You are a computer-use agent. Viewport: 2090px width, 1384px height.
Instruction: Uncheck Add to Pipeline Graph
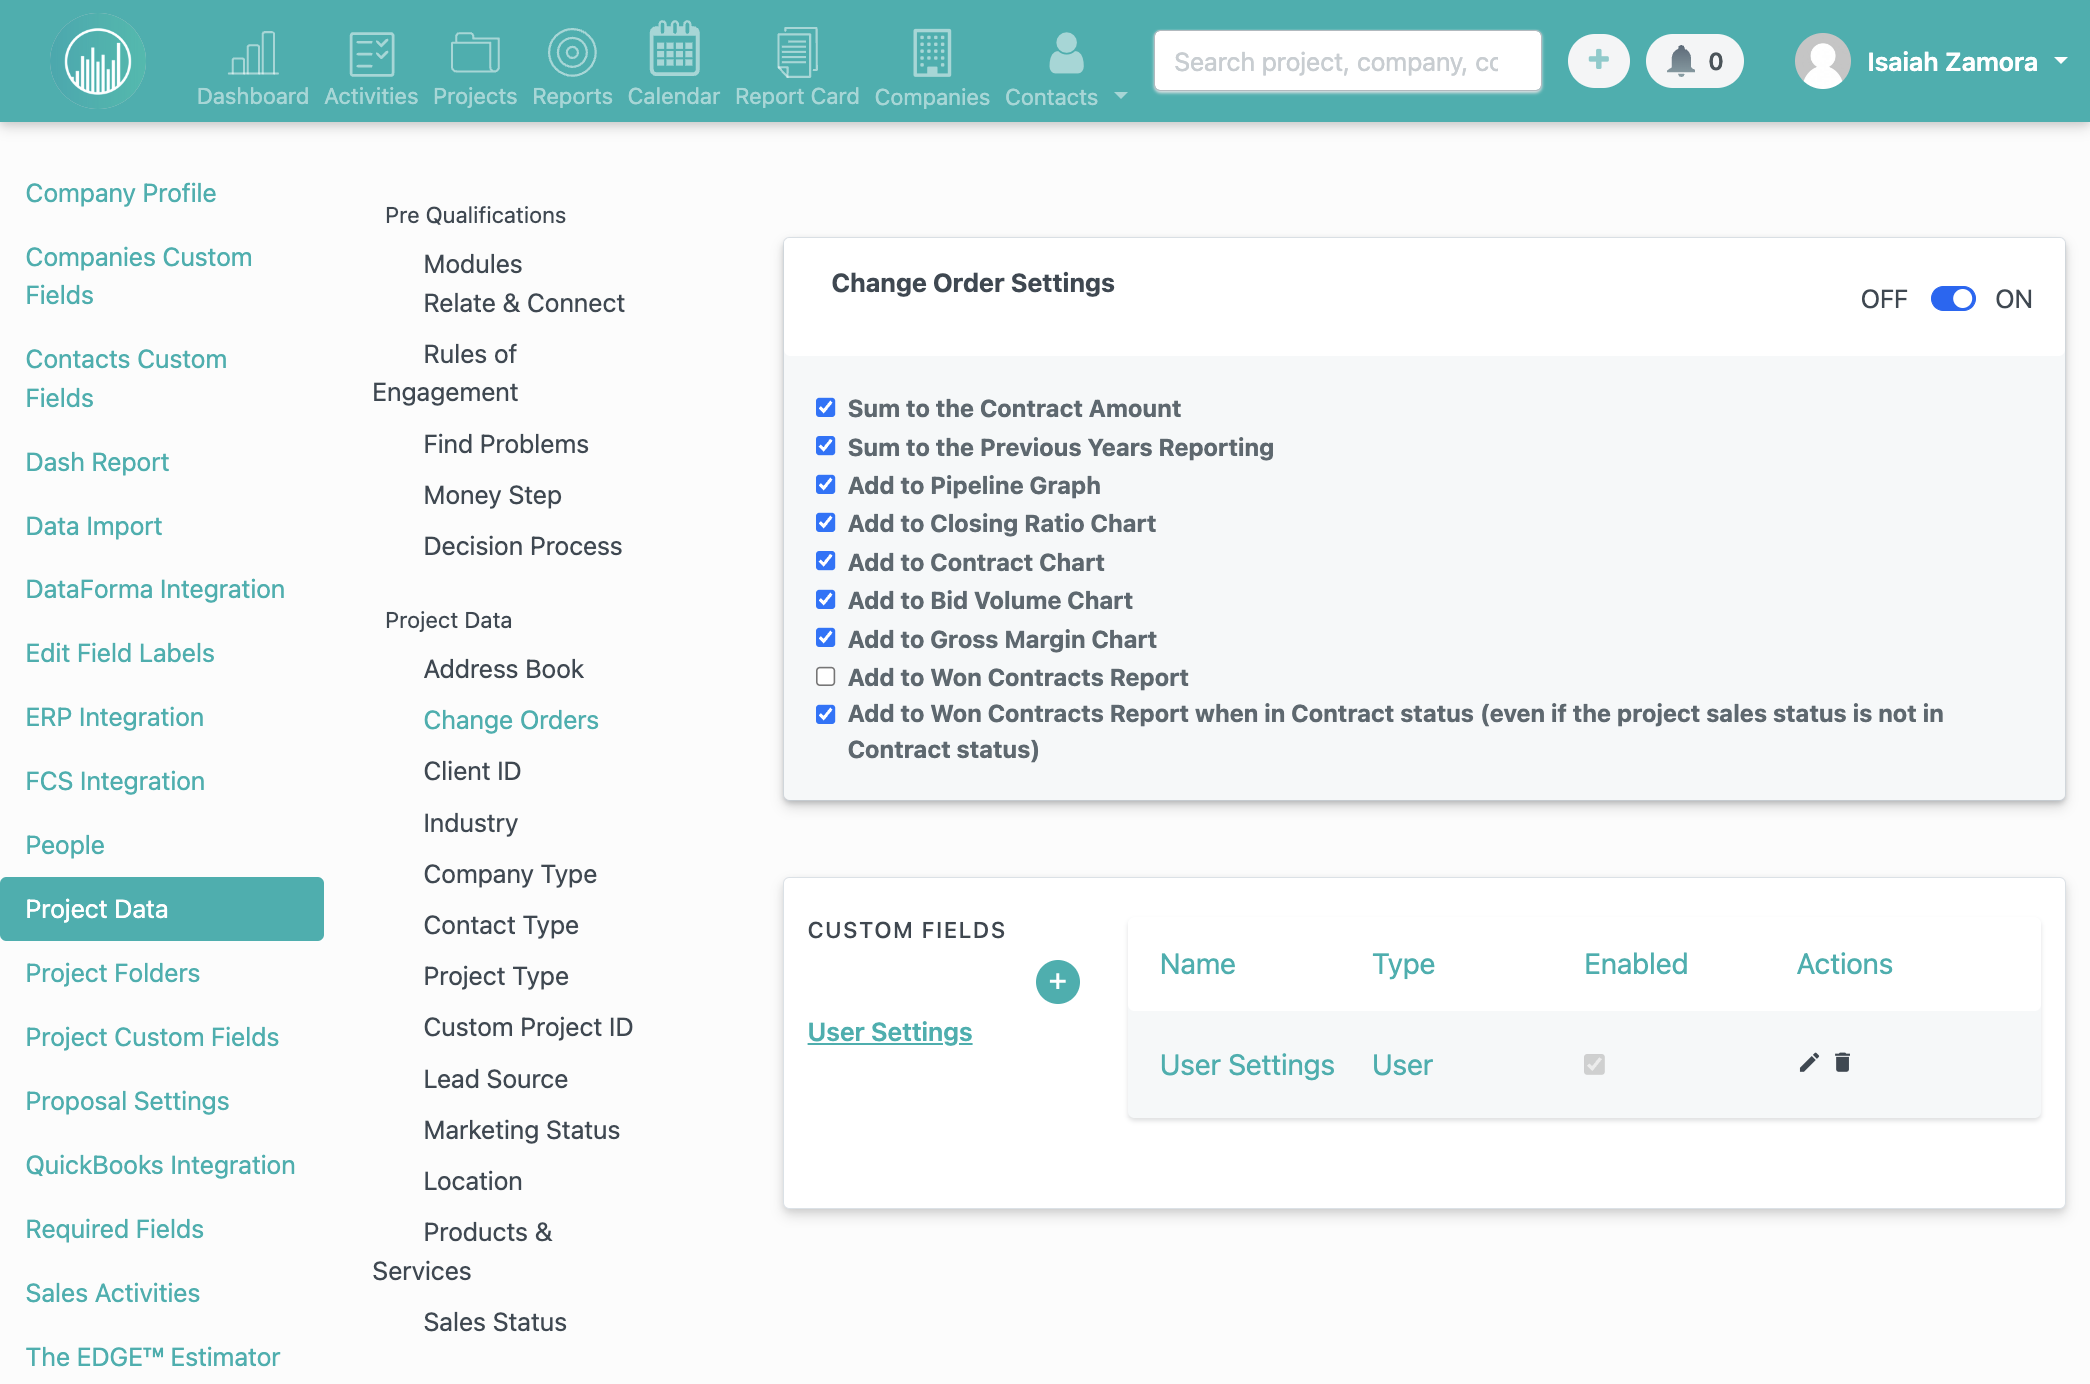click(x=825, y=484)
